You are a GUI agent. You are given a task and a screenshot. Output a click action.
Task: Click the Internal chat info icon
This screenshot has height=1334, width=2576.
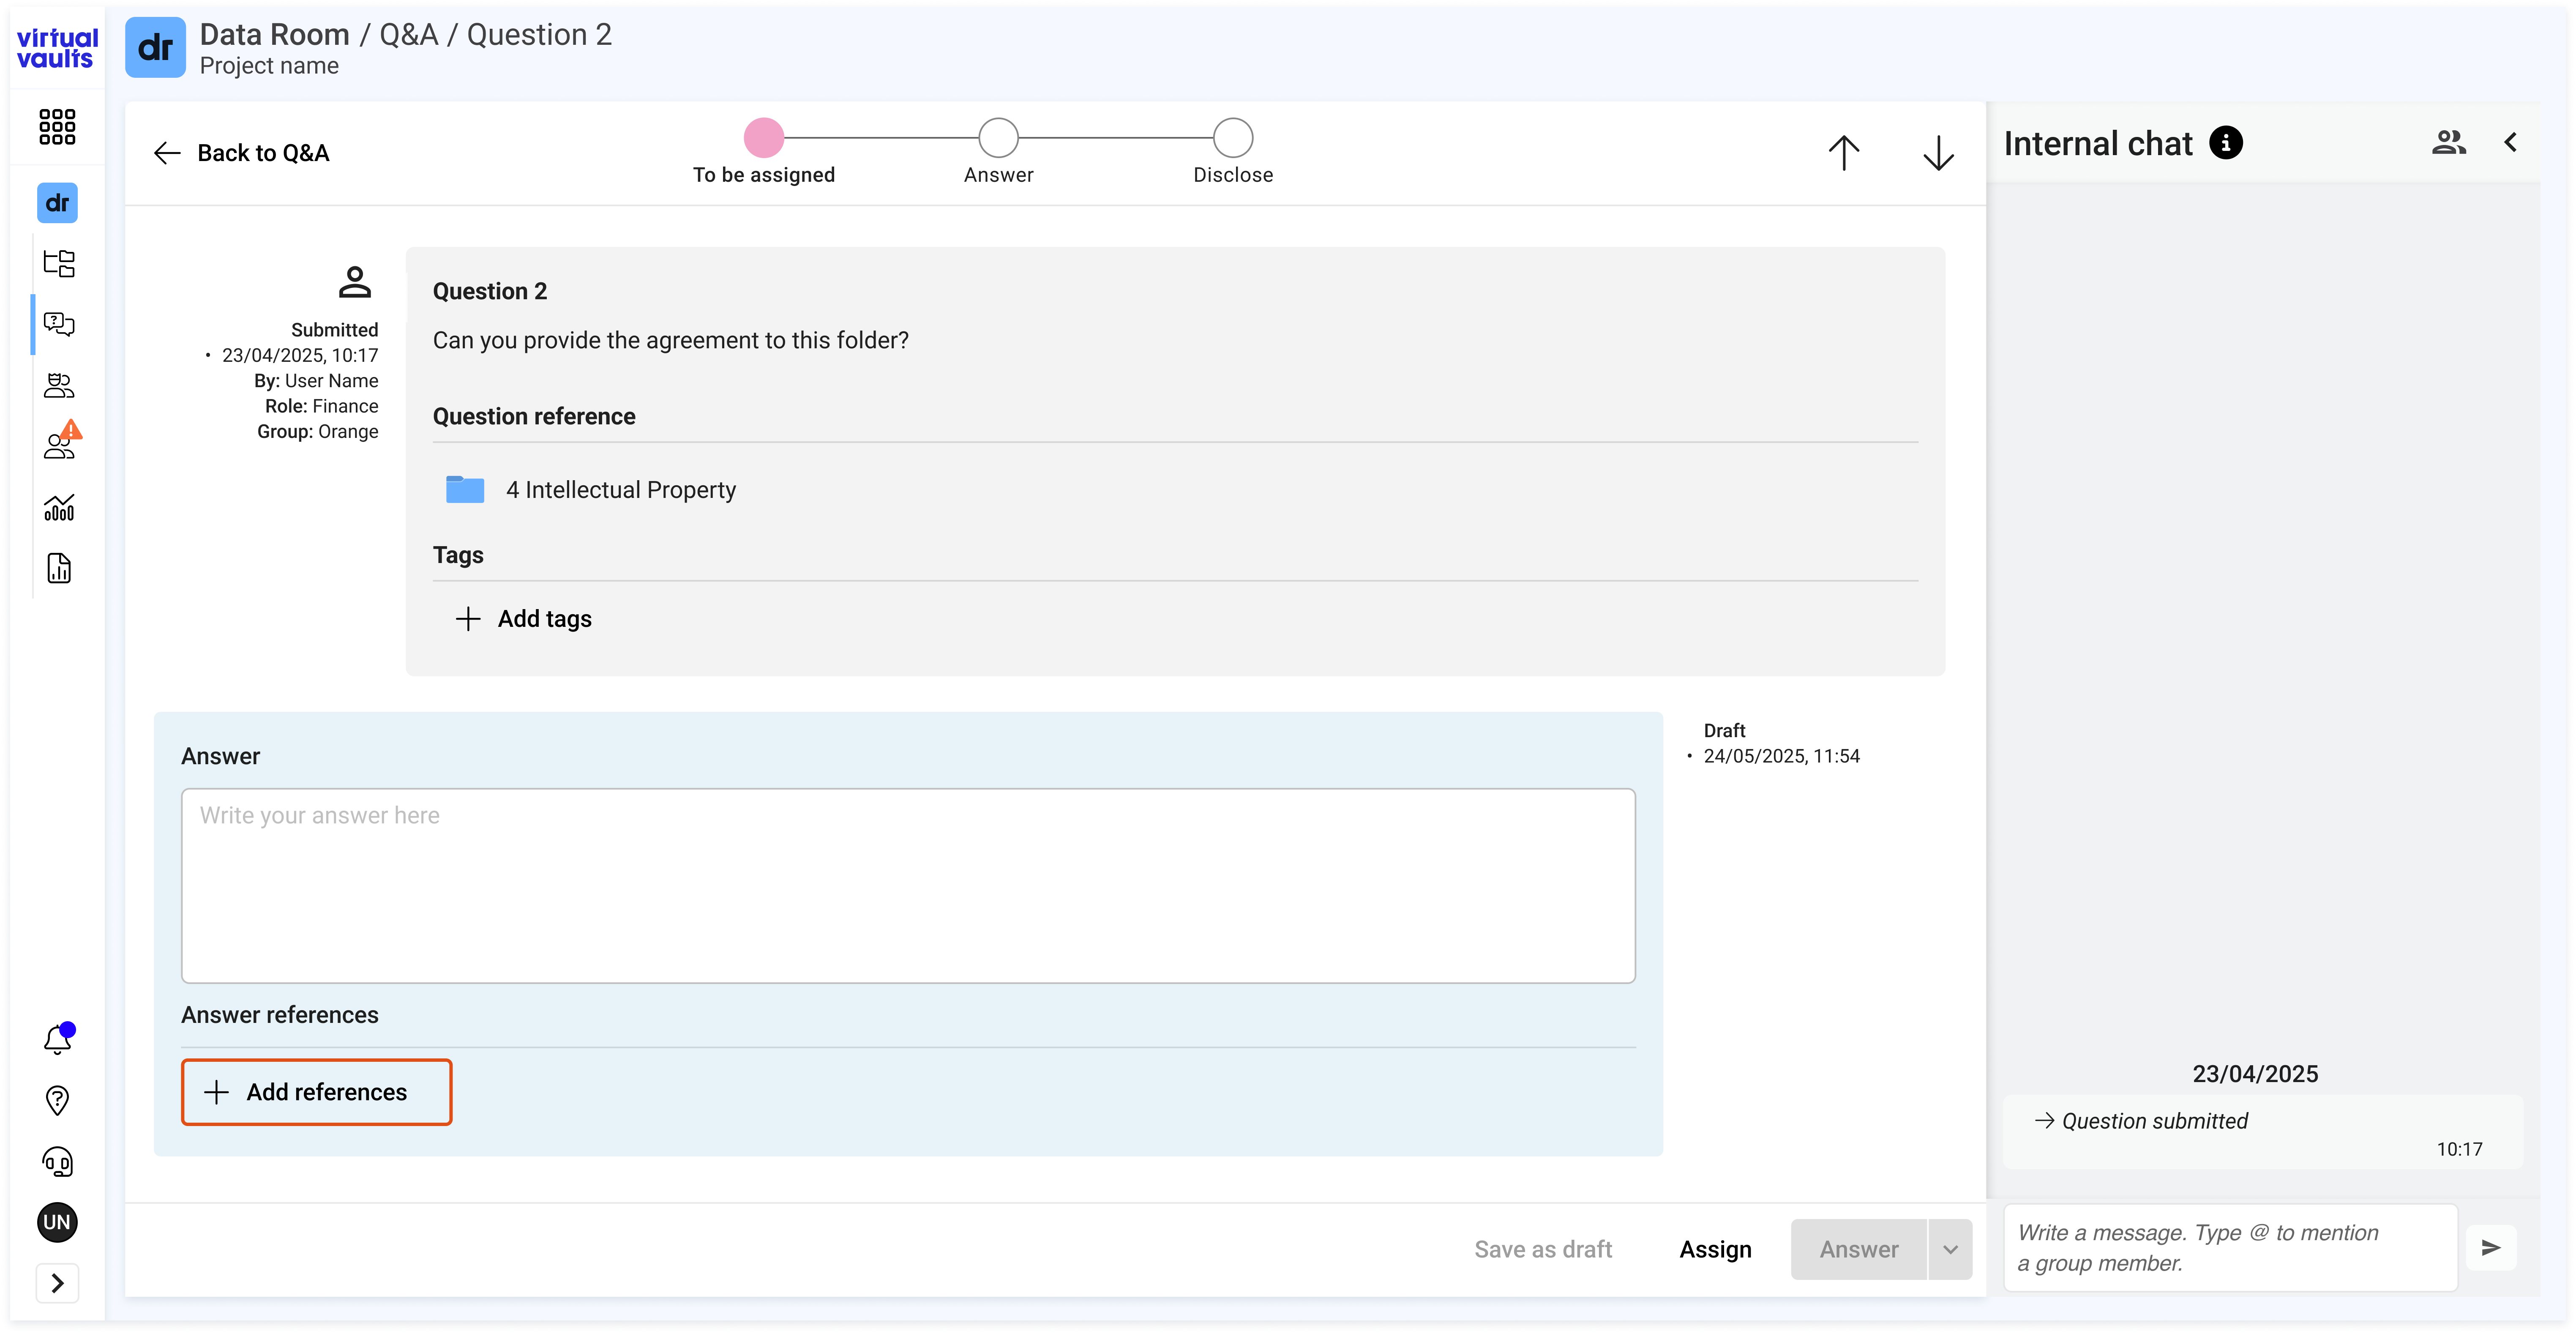pos(2226,143)
